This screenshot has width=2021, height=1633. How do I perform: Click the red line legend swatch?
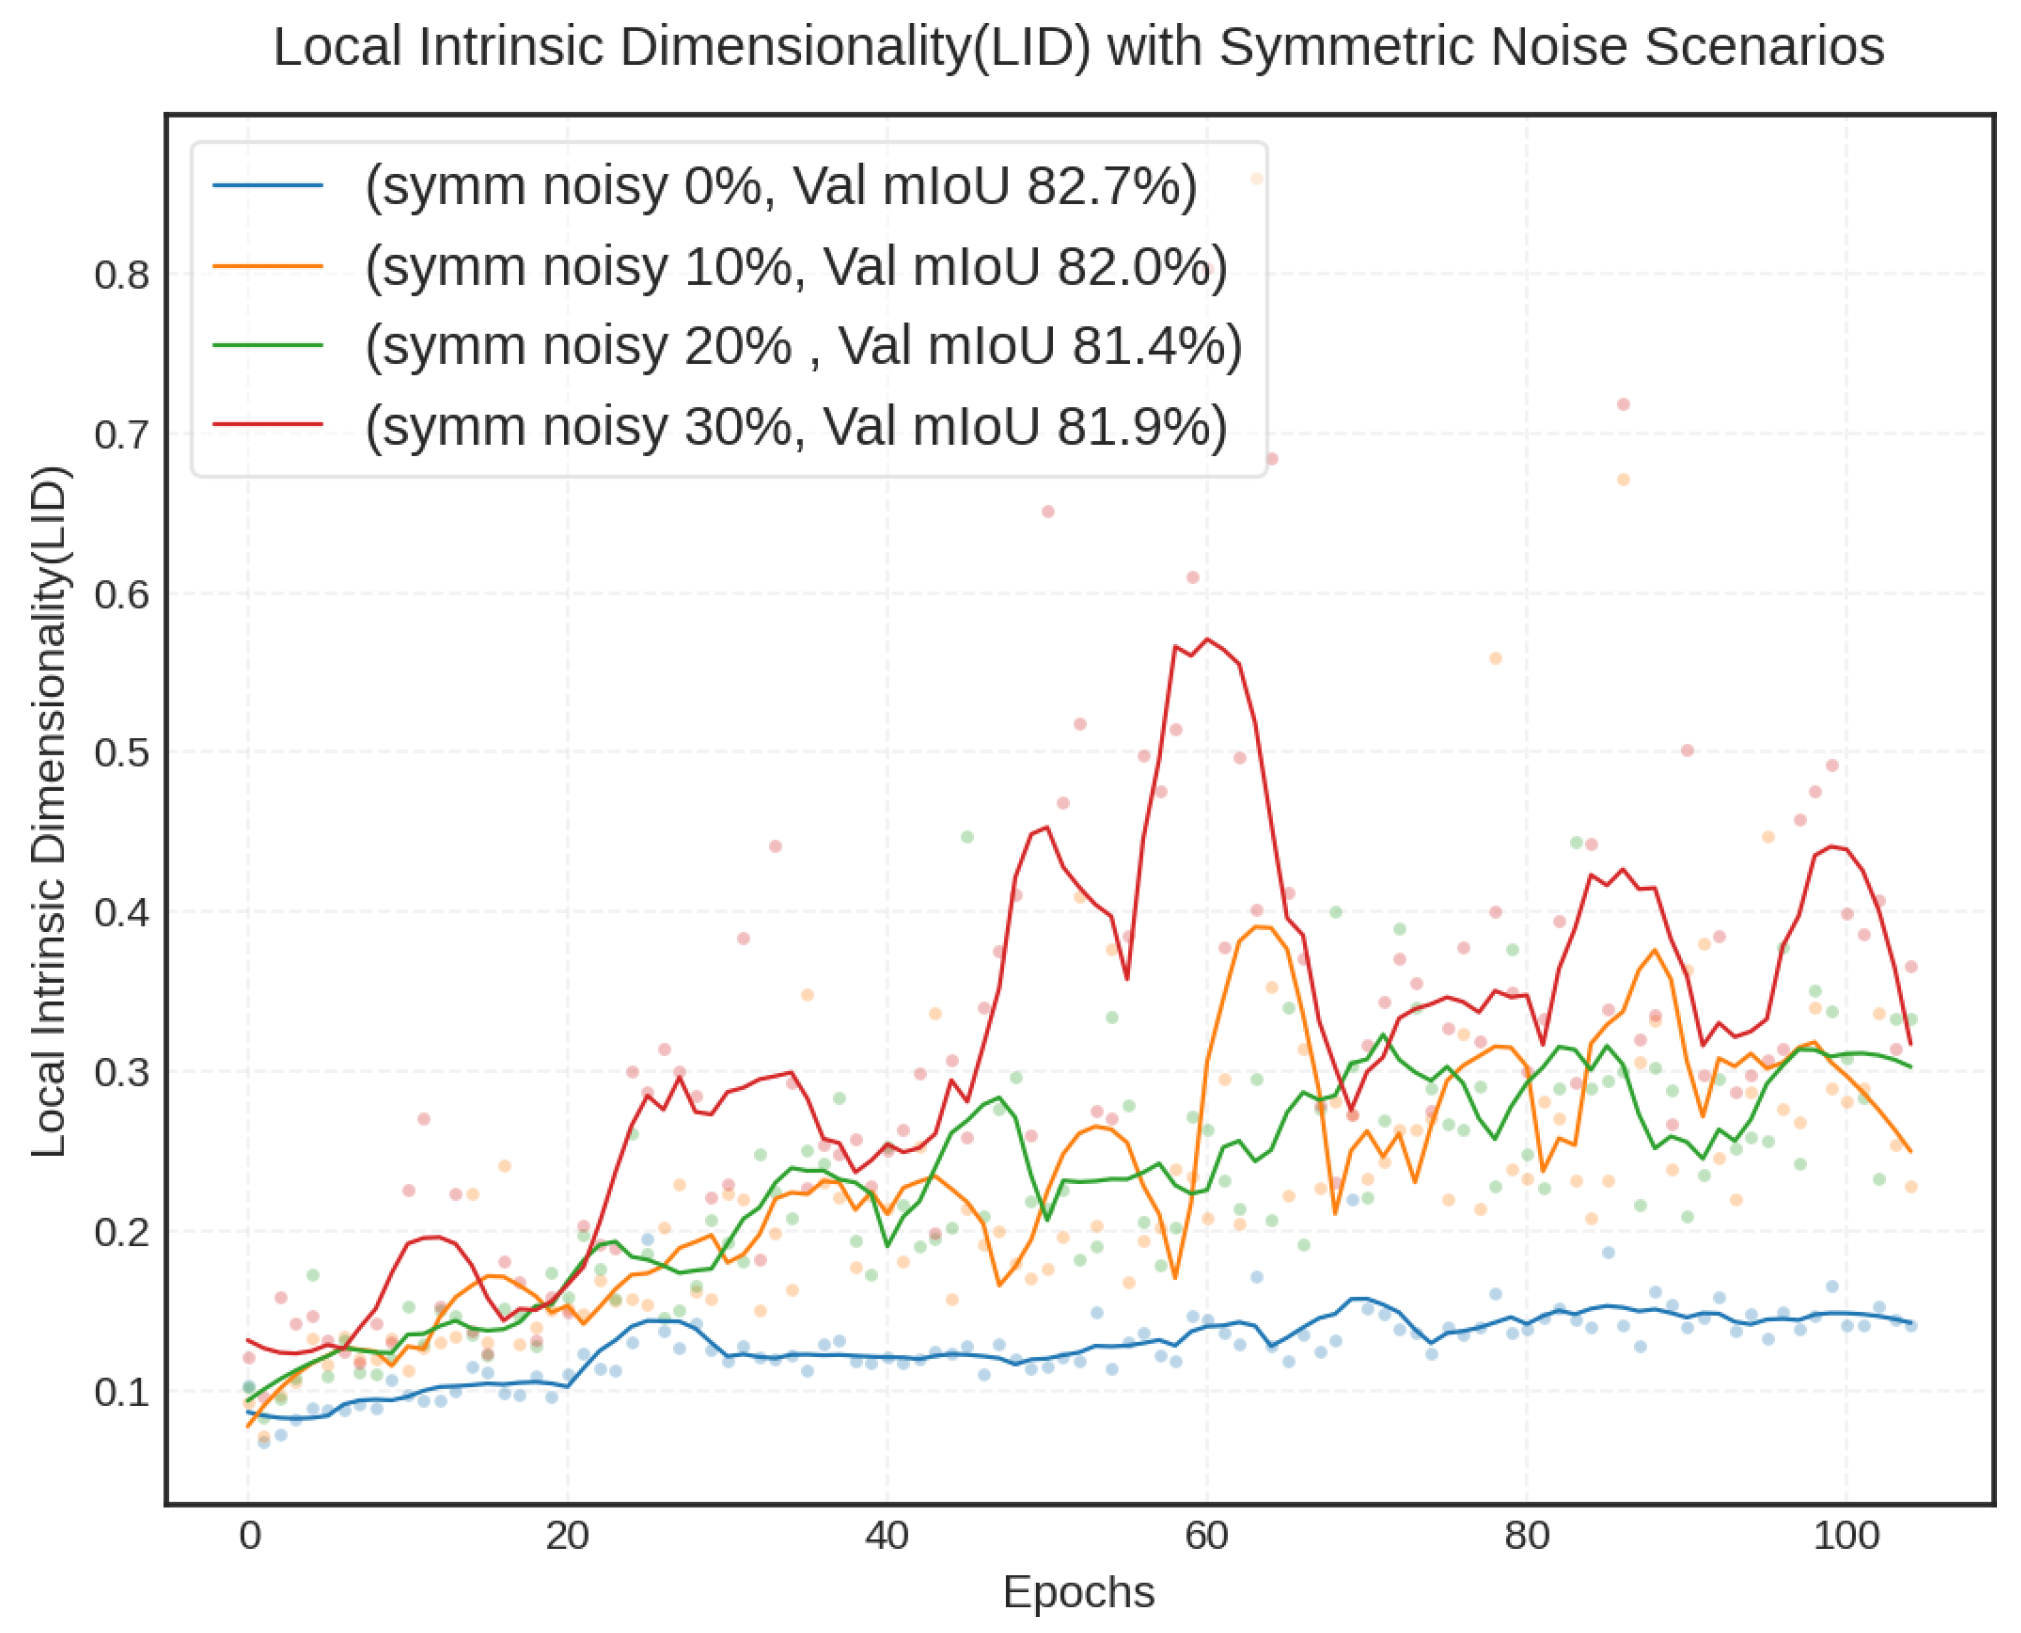[x=267, y=425]
